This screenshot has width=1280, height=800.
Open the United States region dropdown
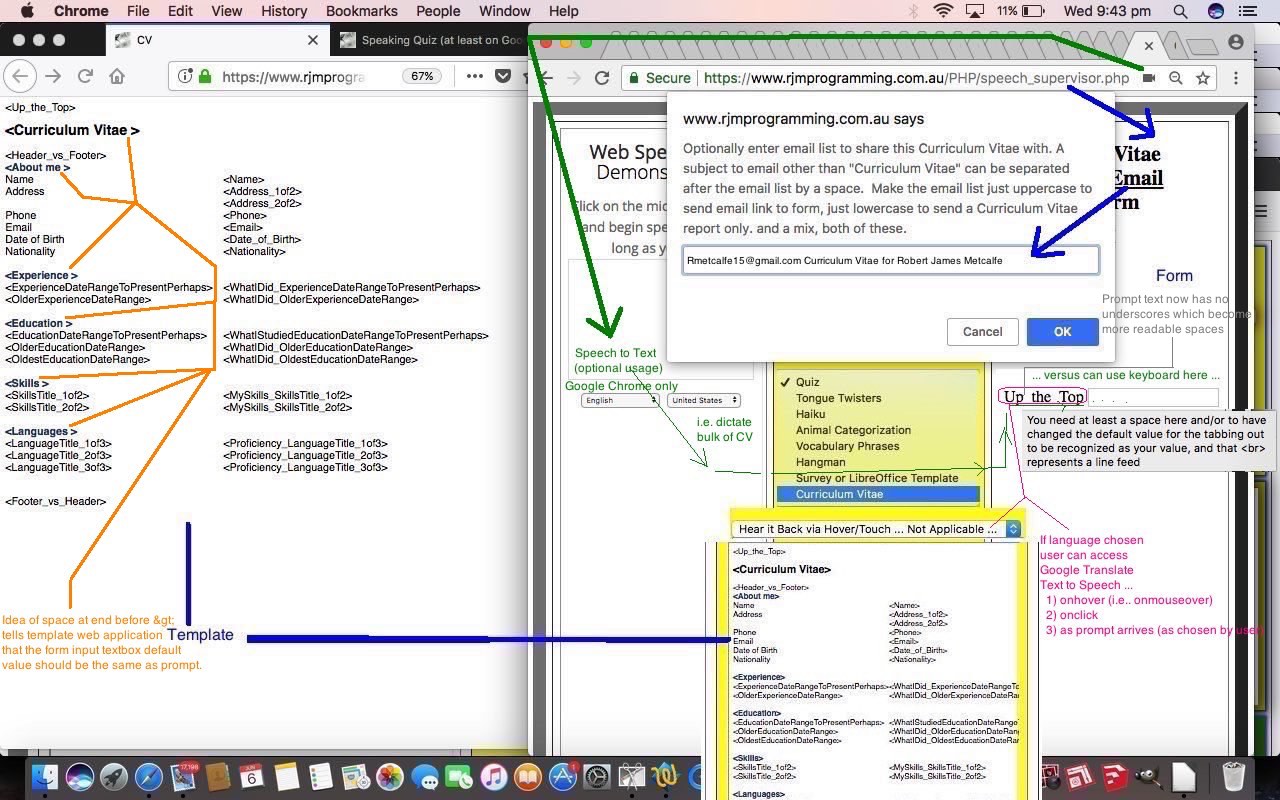(703, 399)
